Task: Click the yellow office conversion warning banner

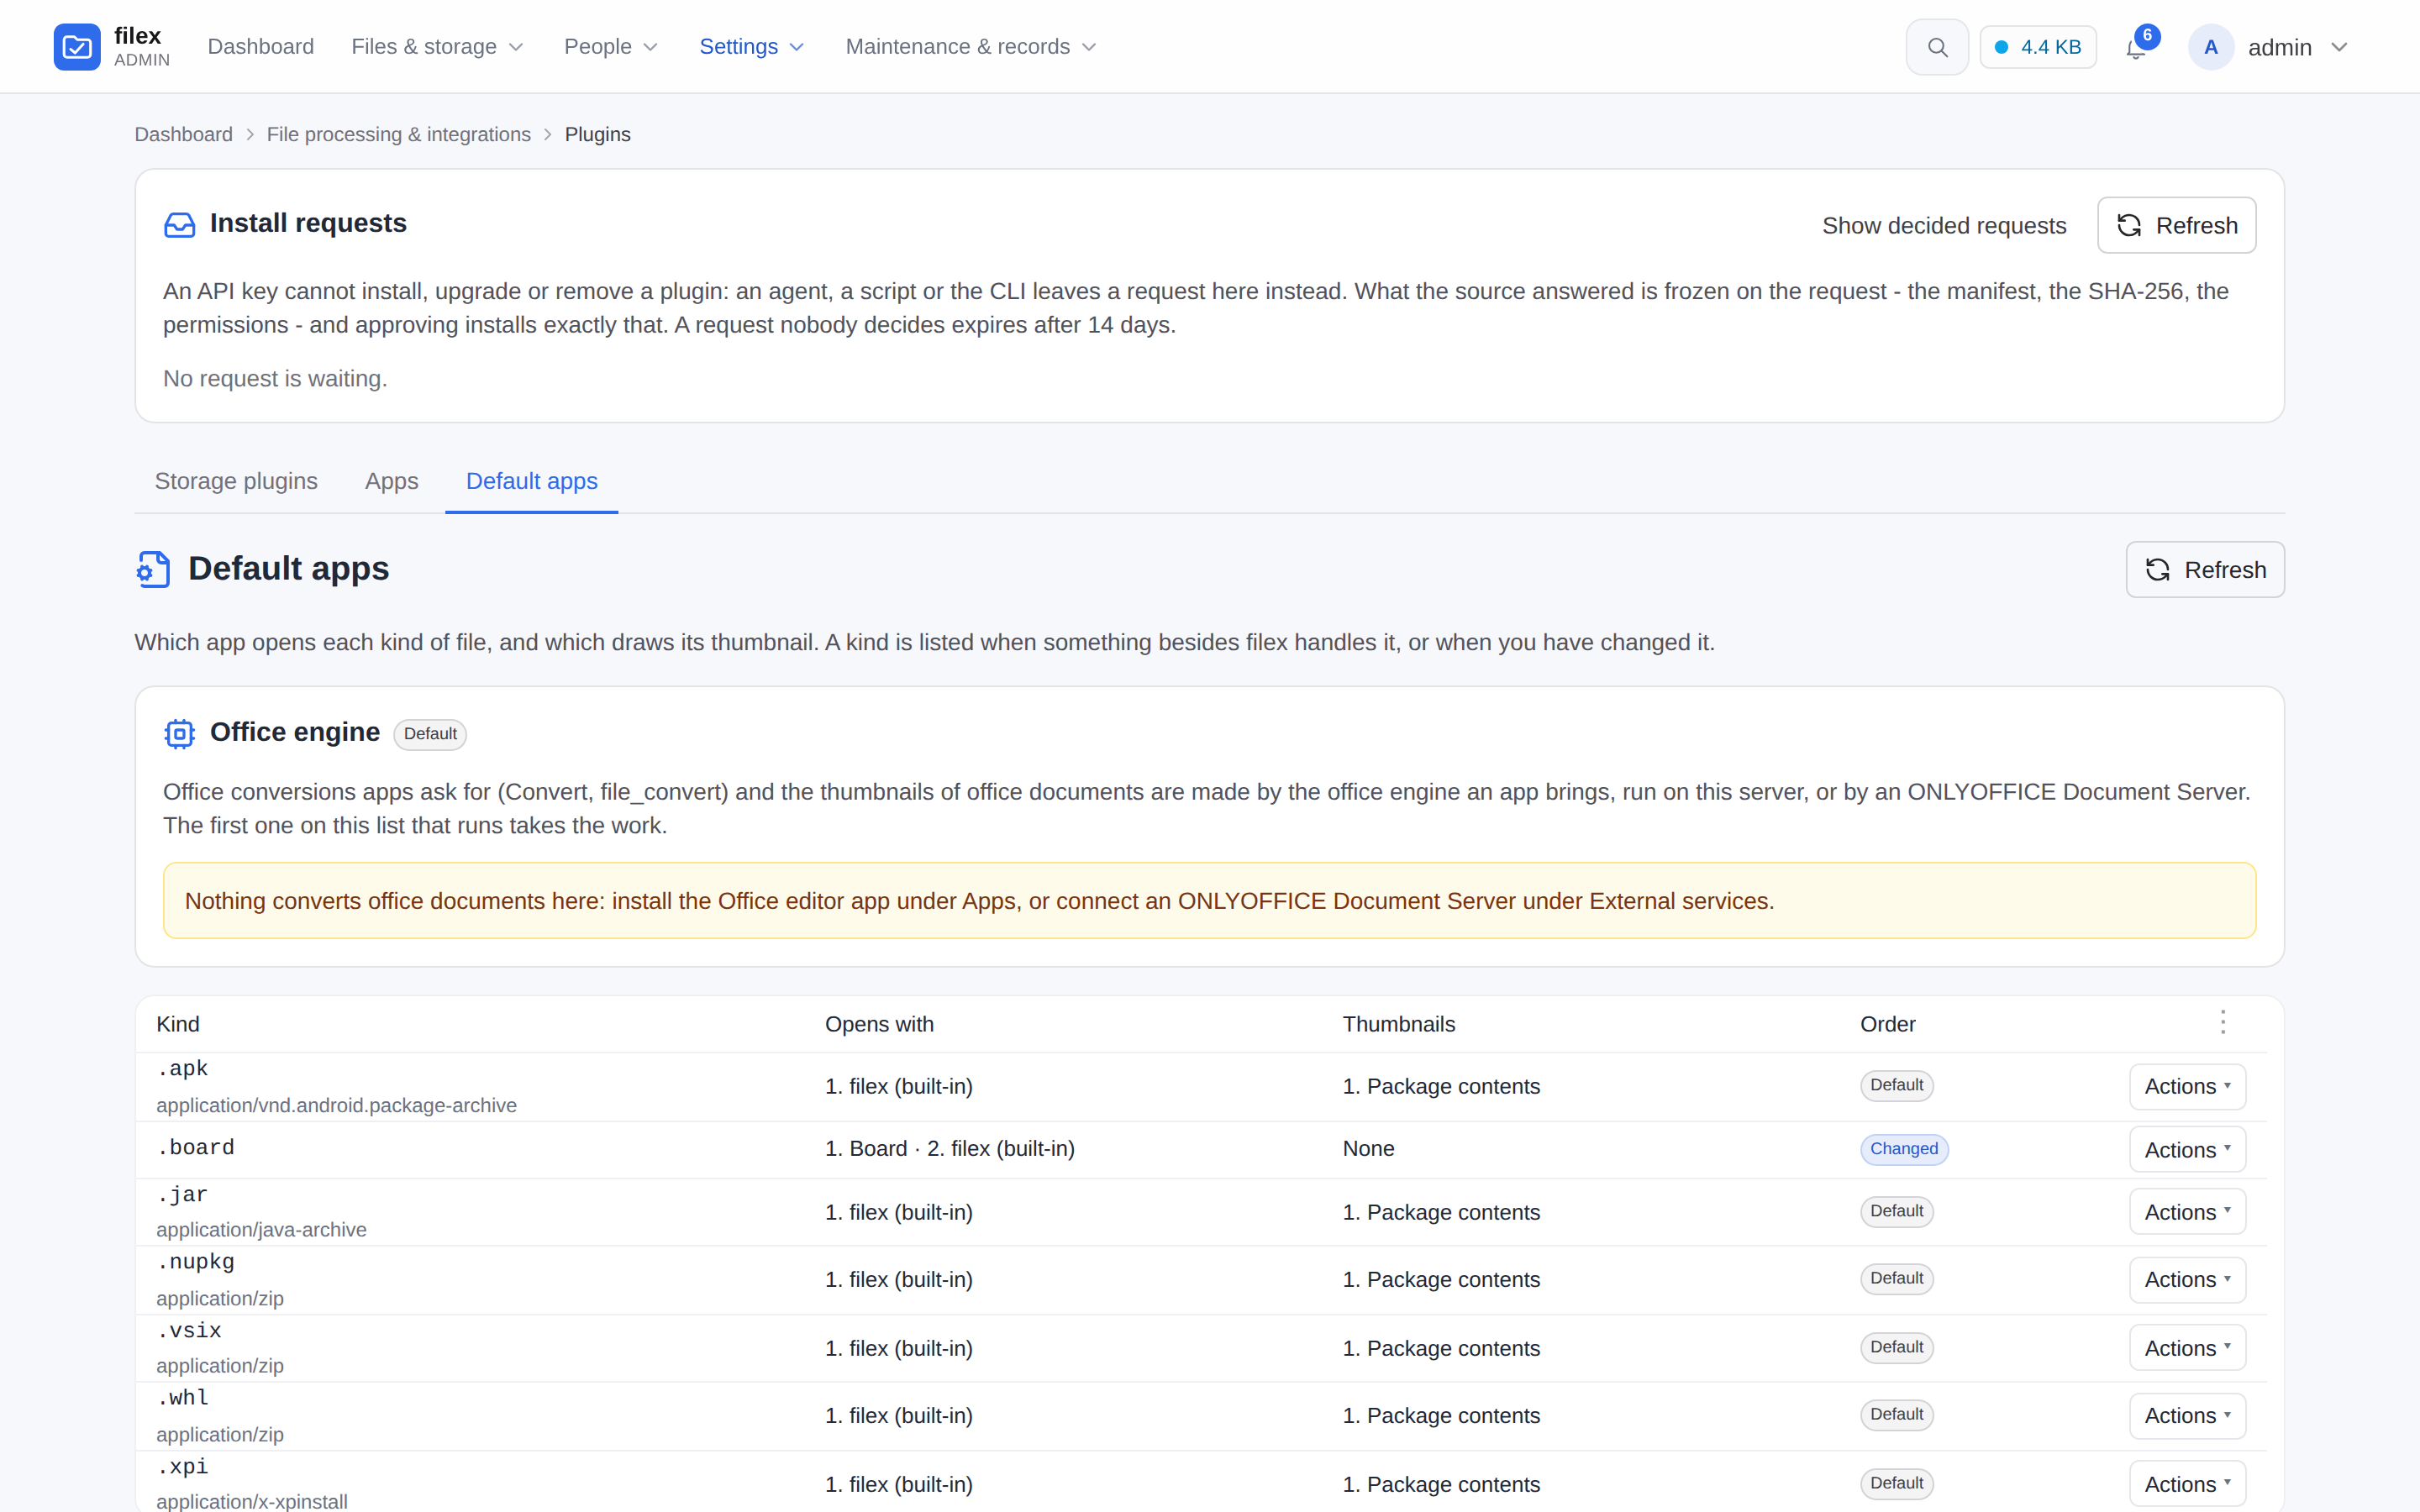Action: pos(1209,901)
